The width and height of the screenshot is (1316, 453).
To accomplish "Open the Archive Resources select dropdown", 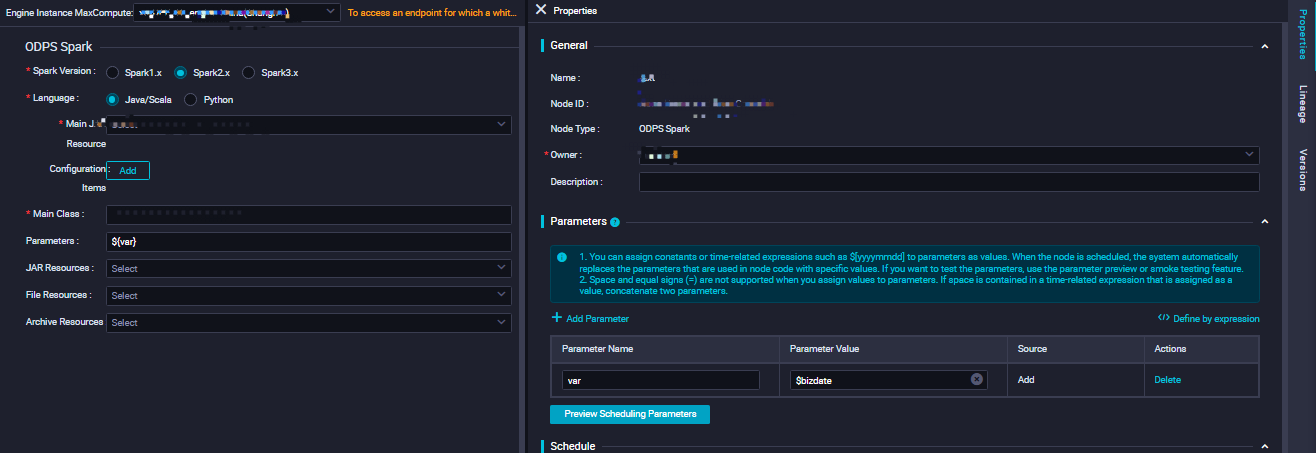I will tap(309, 322).
